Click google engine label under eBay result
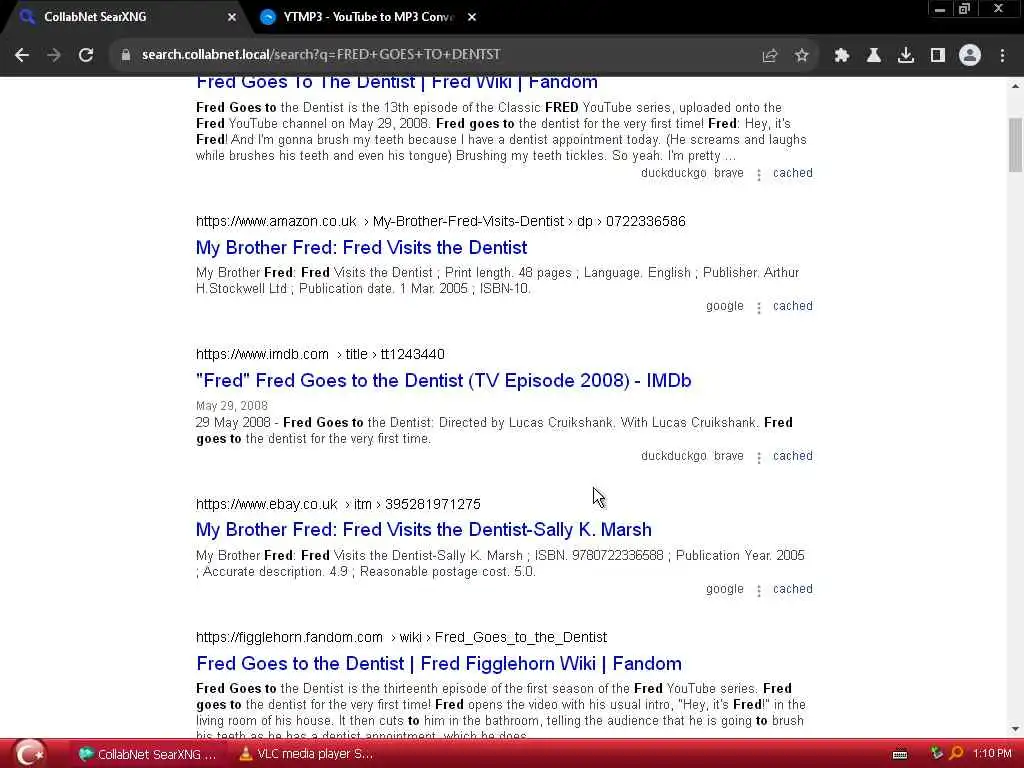1024x768 pixels. (x=725, y=588)
